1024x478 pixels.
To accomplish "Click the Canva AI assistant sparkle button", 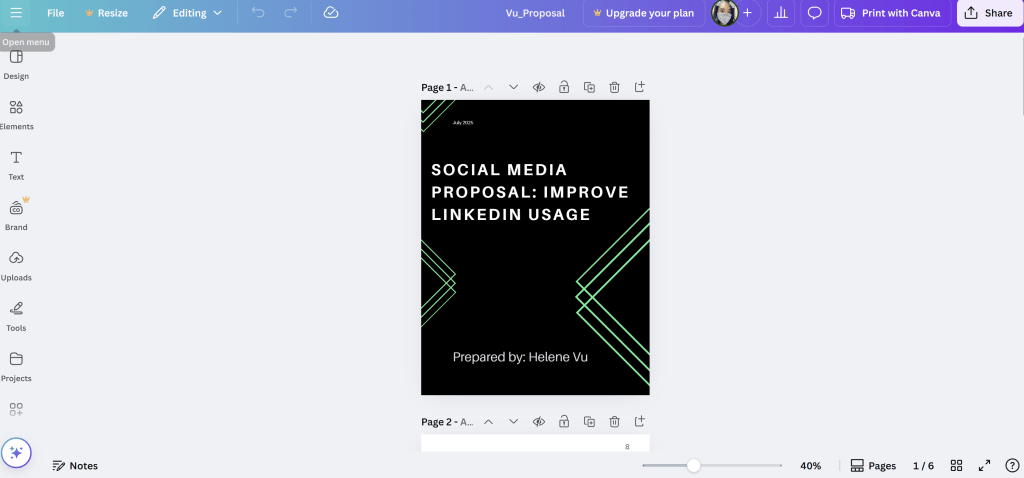I will (16, 453).
